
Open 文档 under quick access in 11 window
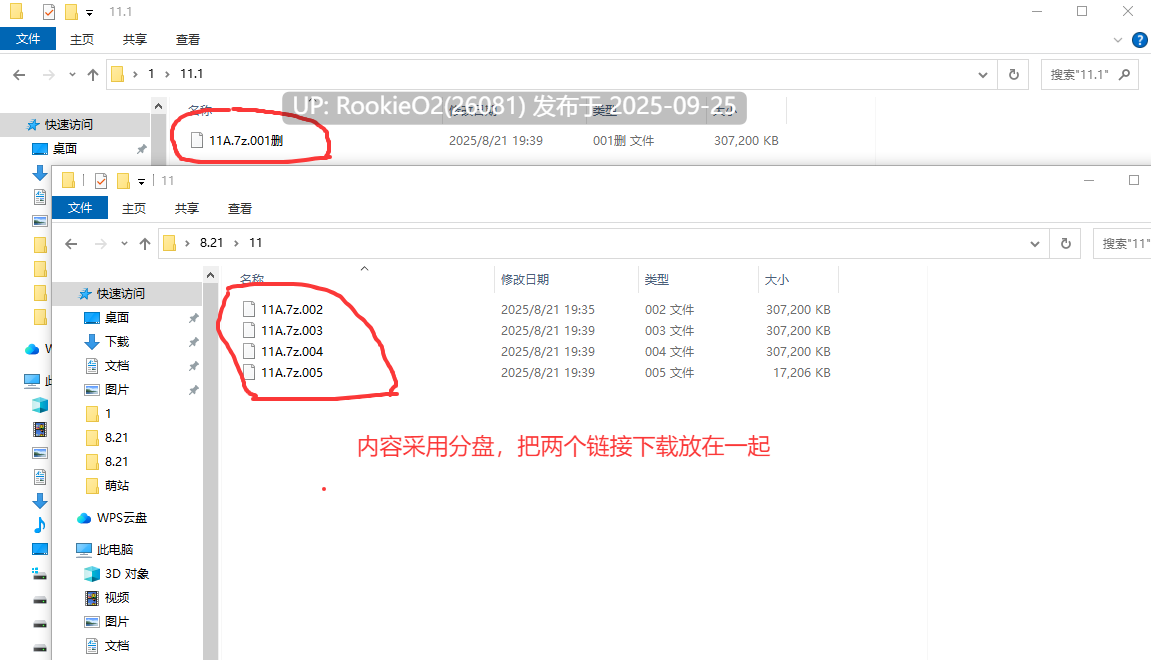click(117, 366)
